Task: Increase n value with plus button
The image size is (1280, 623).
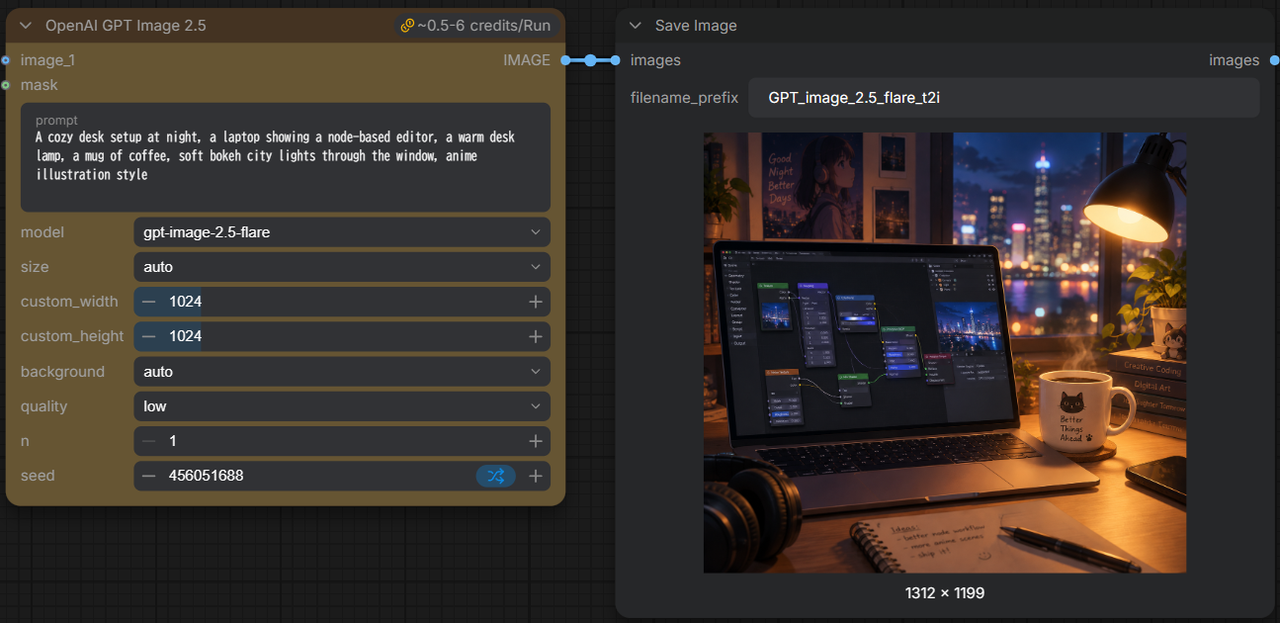Action: pos(536,441)
